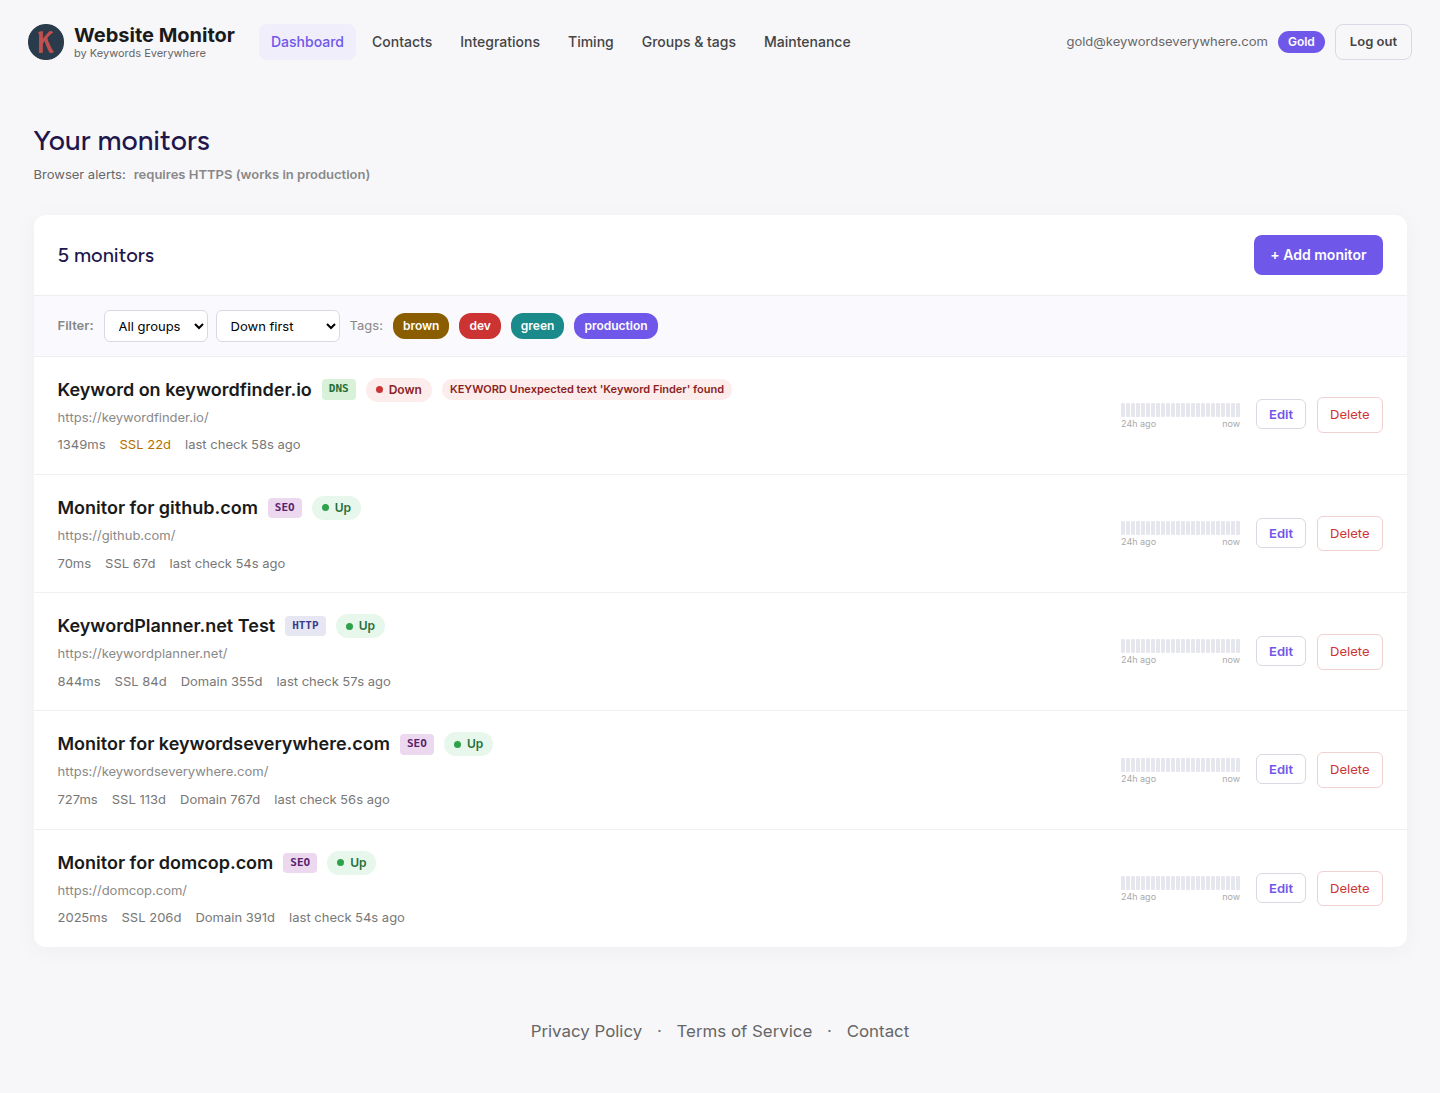Image resolution: width=1440 pixels, height=1093 pixels.
Task: Open the Keyword on keywordfinder.io monitor
Action: (x=185, y=390)
